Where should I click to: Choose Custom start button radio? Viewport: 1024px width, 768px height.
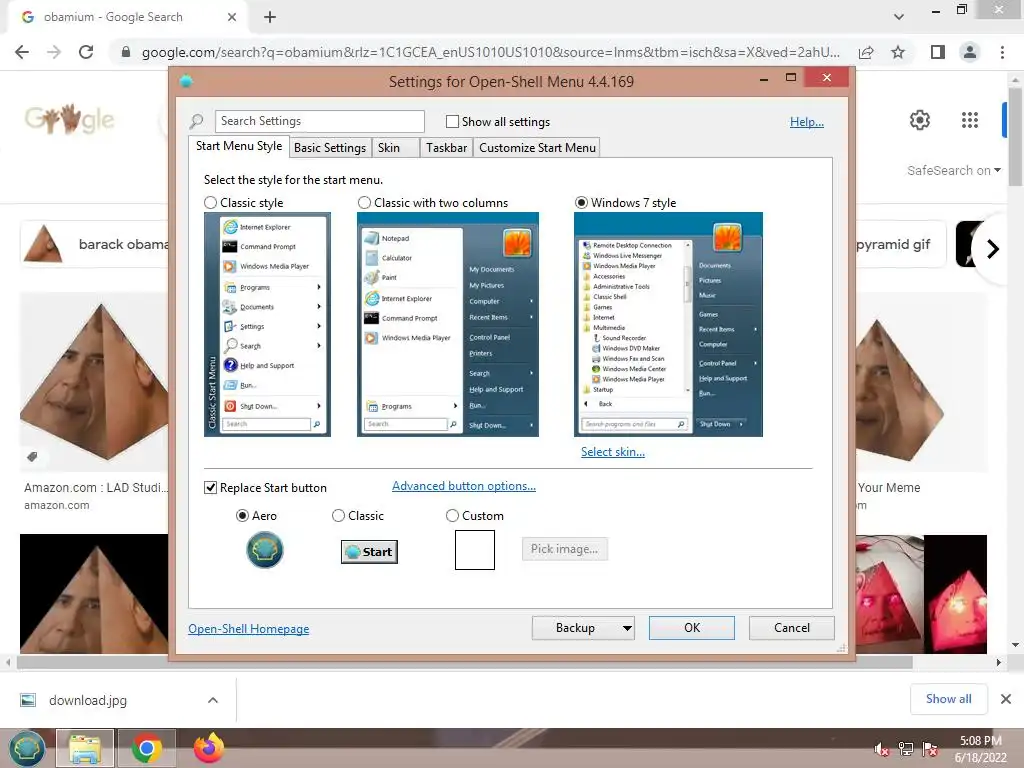click(452, 516)
